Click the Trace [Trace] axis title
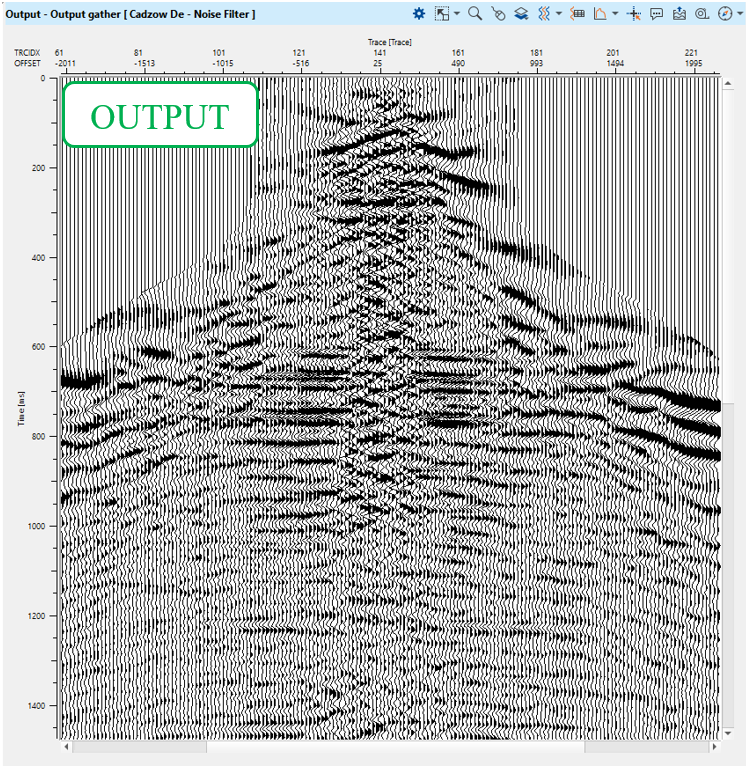746x766 pixels. (390, 43)
